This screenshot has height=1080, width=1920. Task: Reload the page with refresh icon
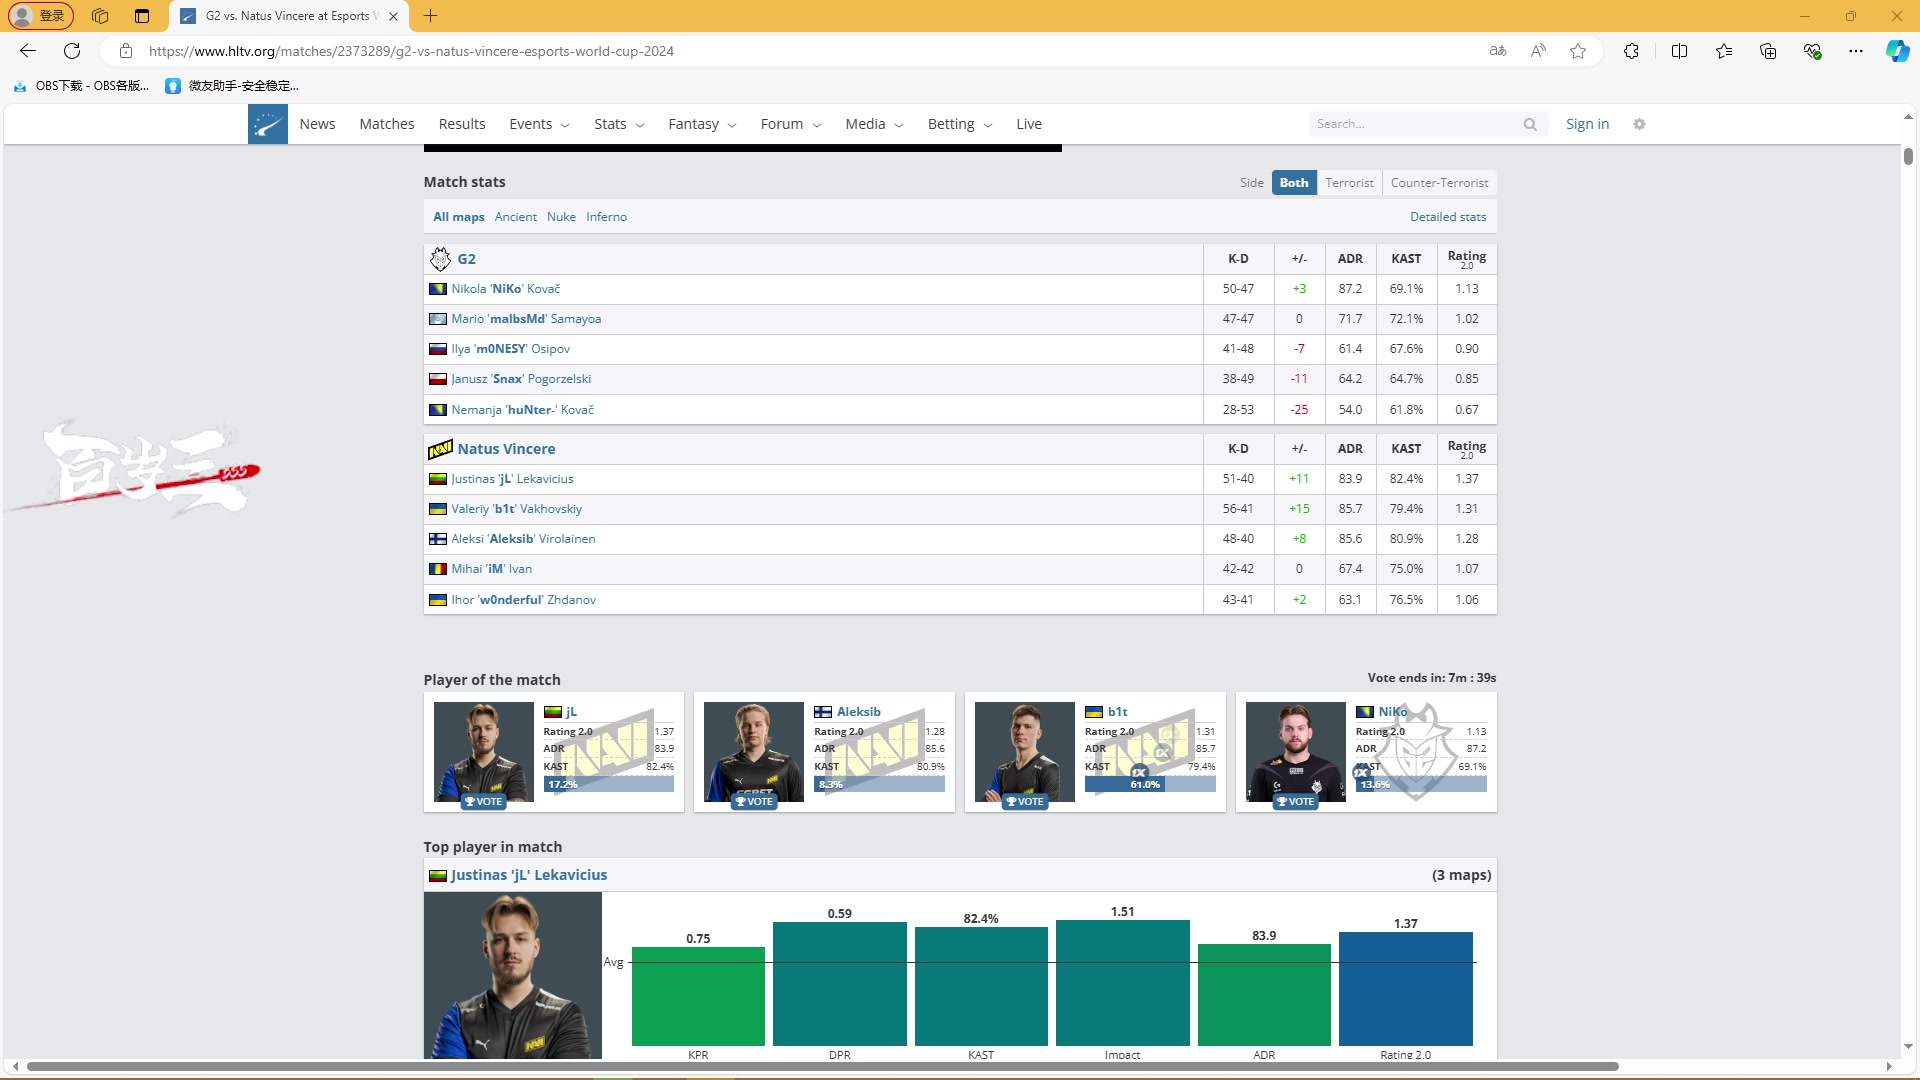pyautogui.click(x=72, y=51)
